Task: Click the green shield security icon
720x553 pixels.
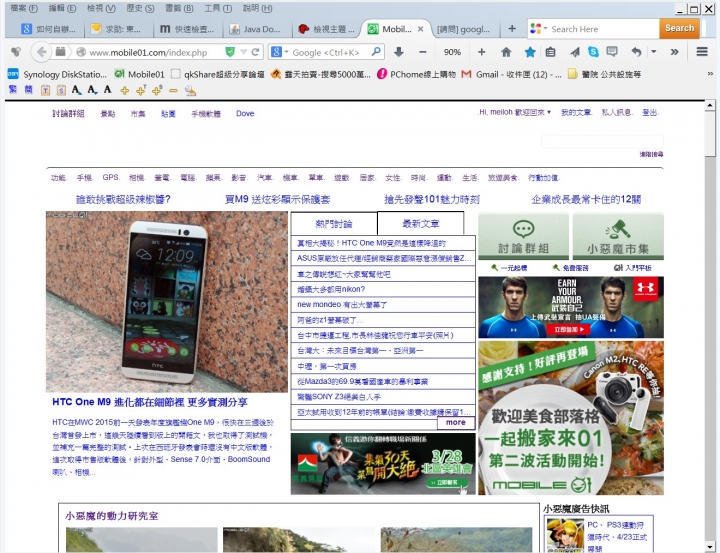Action: pos(230,52)
